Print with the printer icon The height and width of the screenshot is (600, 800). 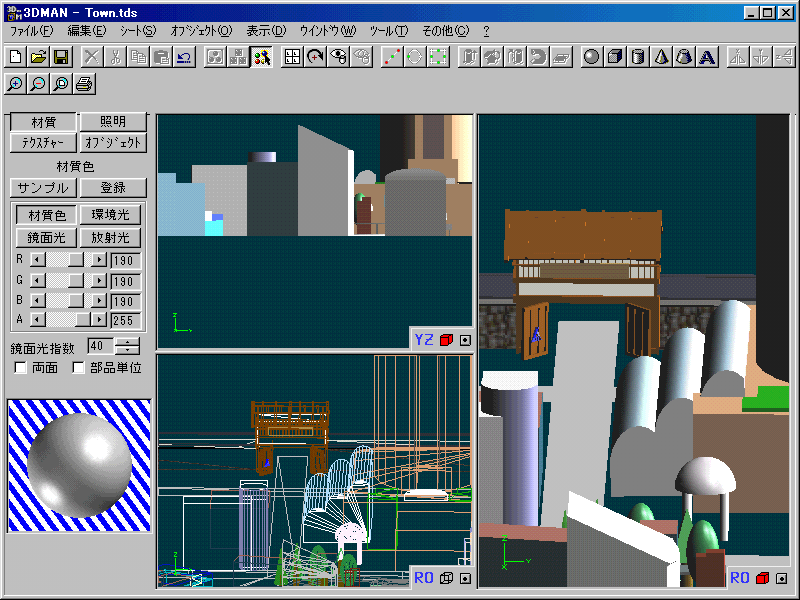[84, 84]
